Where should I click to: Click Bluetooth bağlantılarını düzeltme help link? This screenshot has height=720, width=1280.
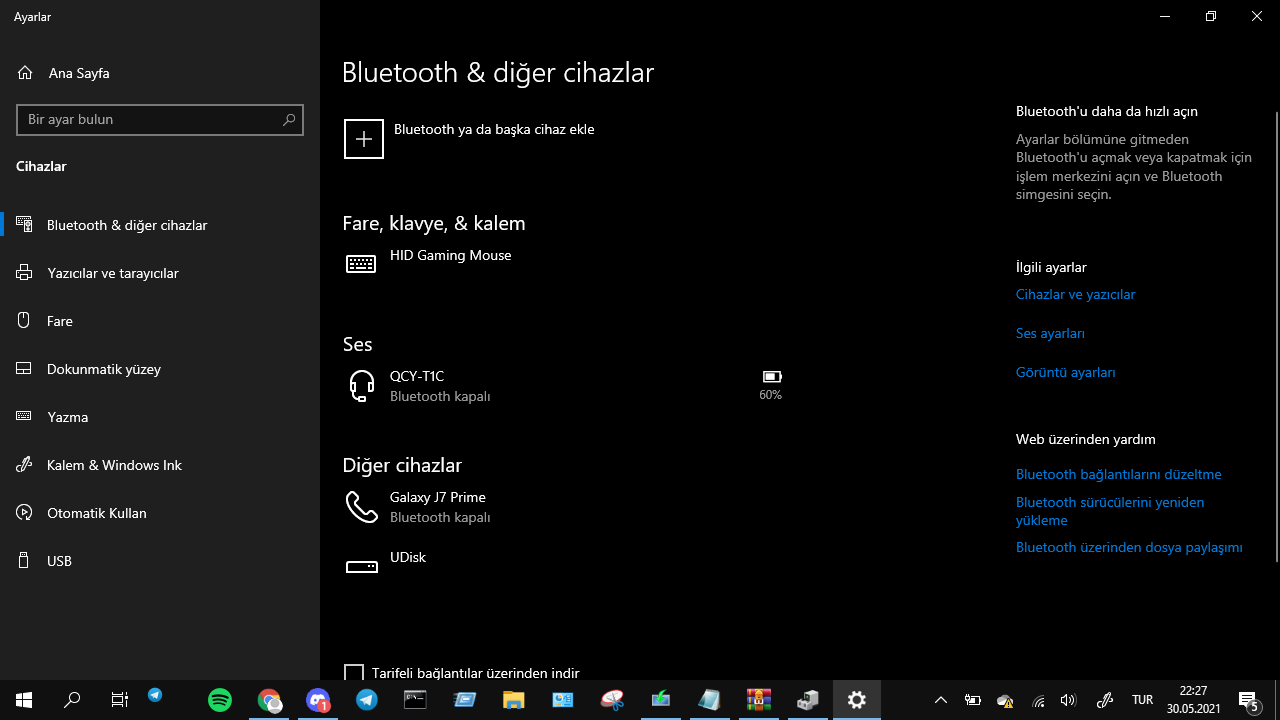point(1118,474)
